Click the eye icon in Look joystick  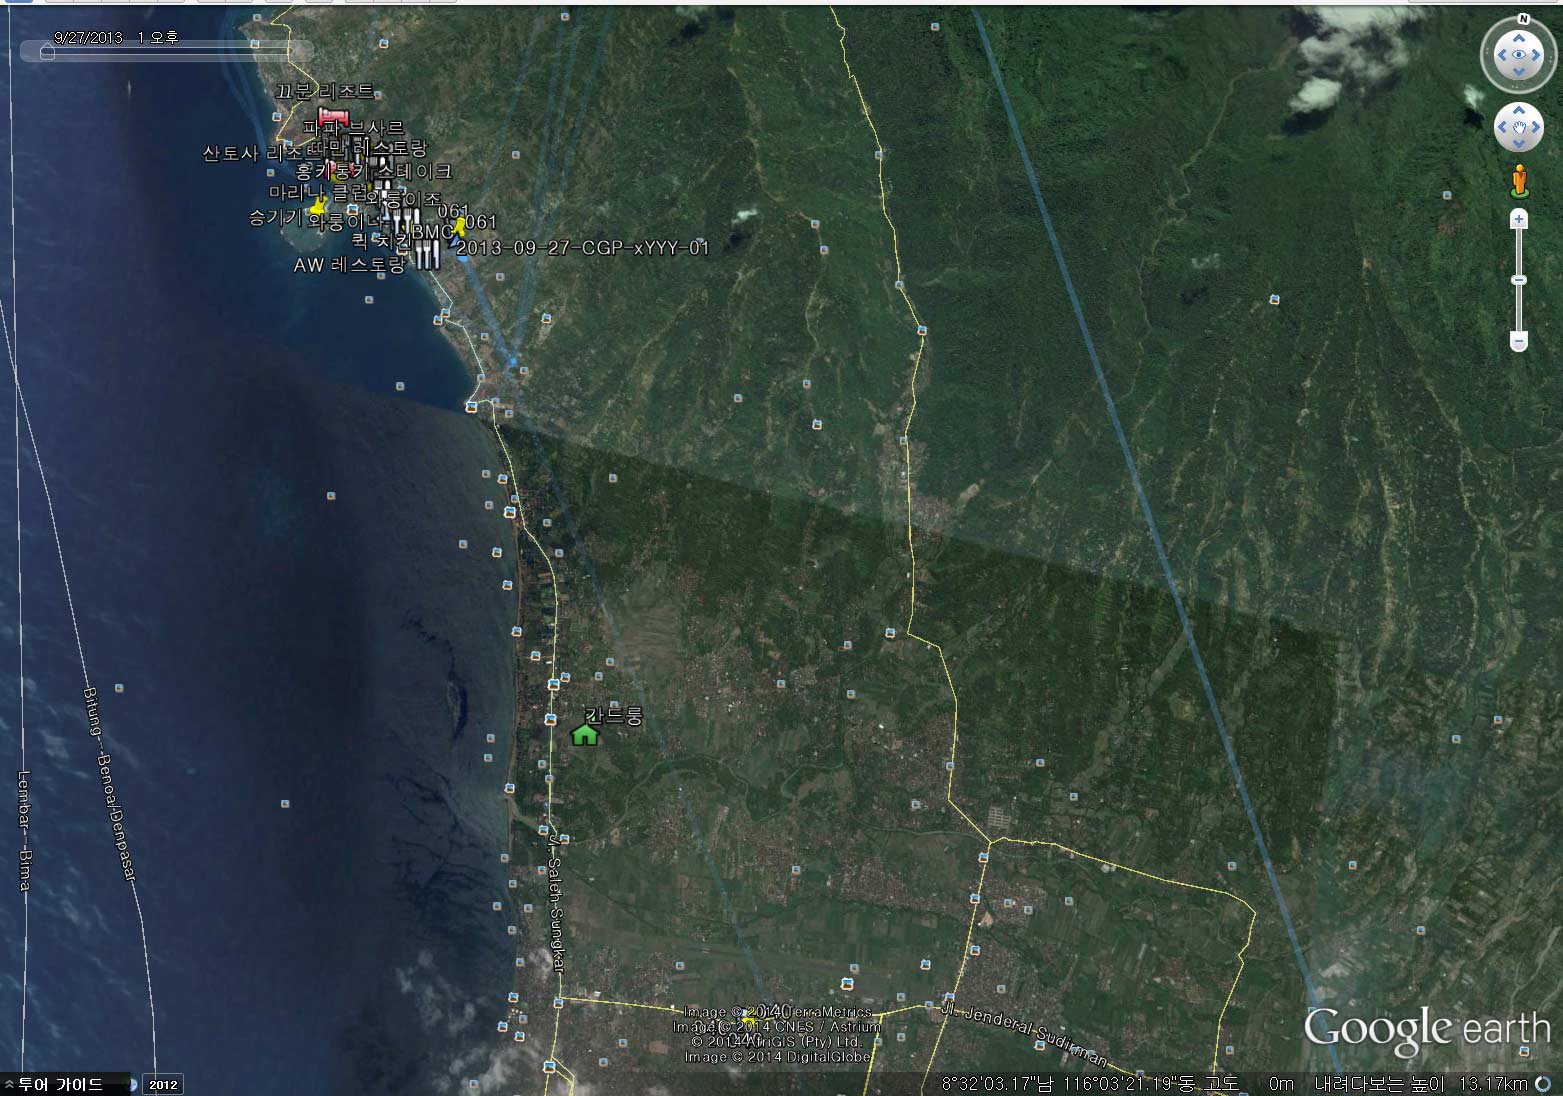(1519, 55)
